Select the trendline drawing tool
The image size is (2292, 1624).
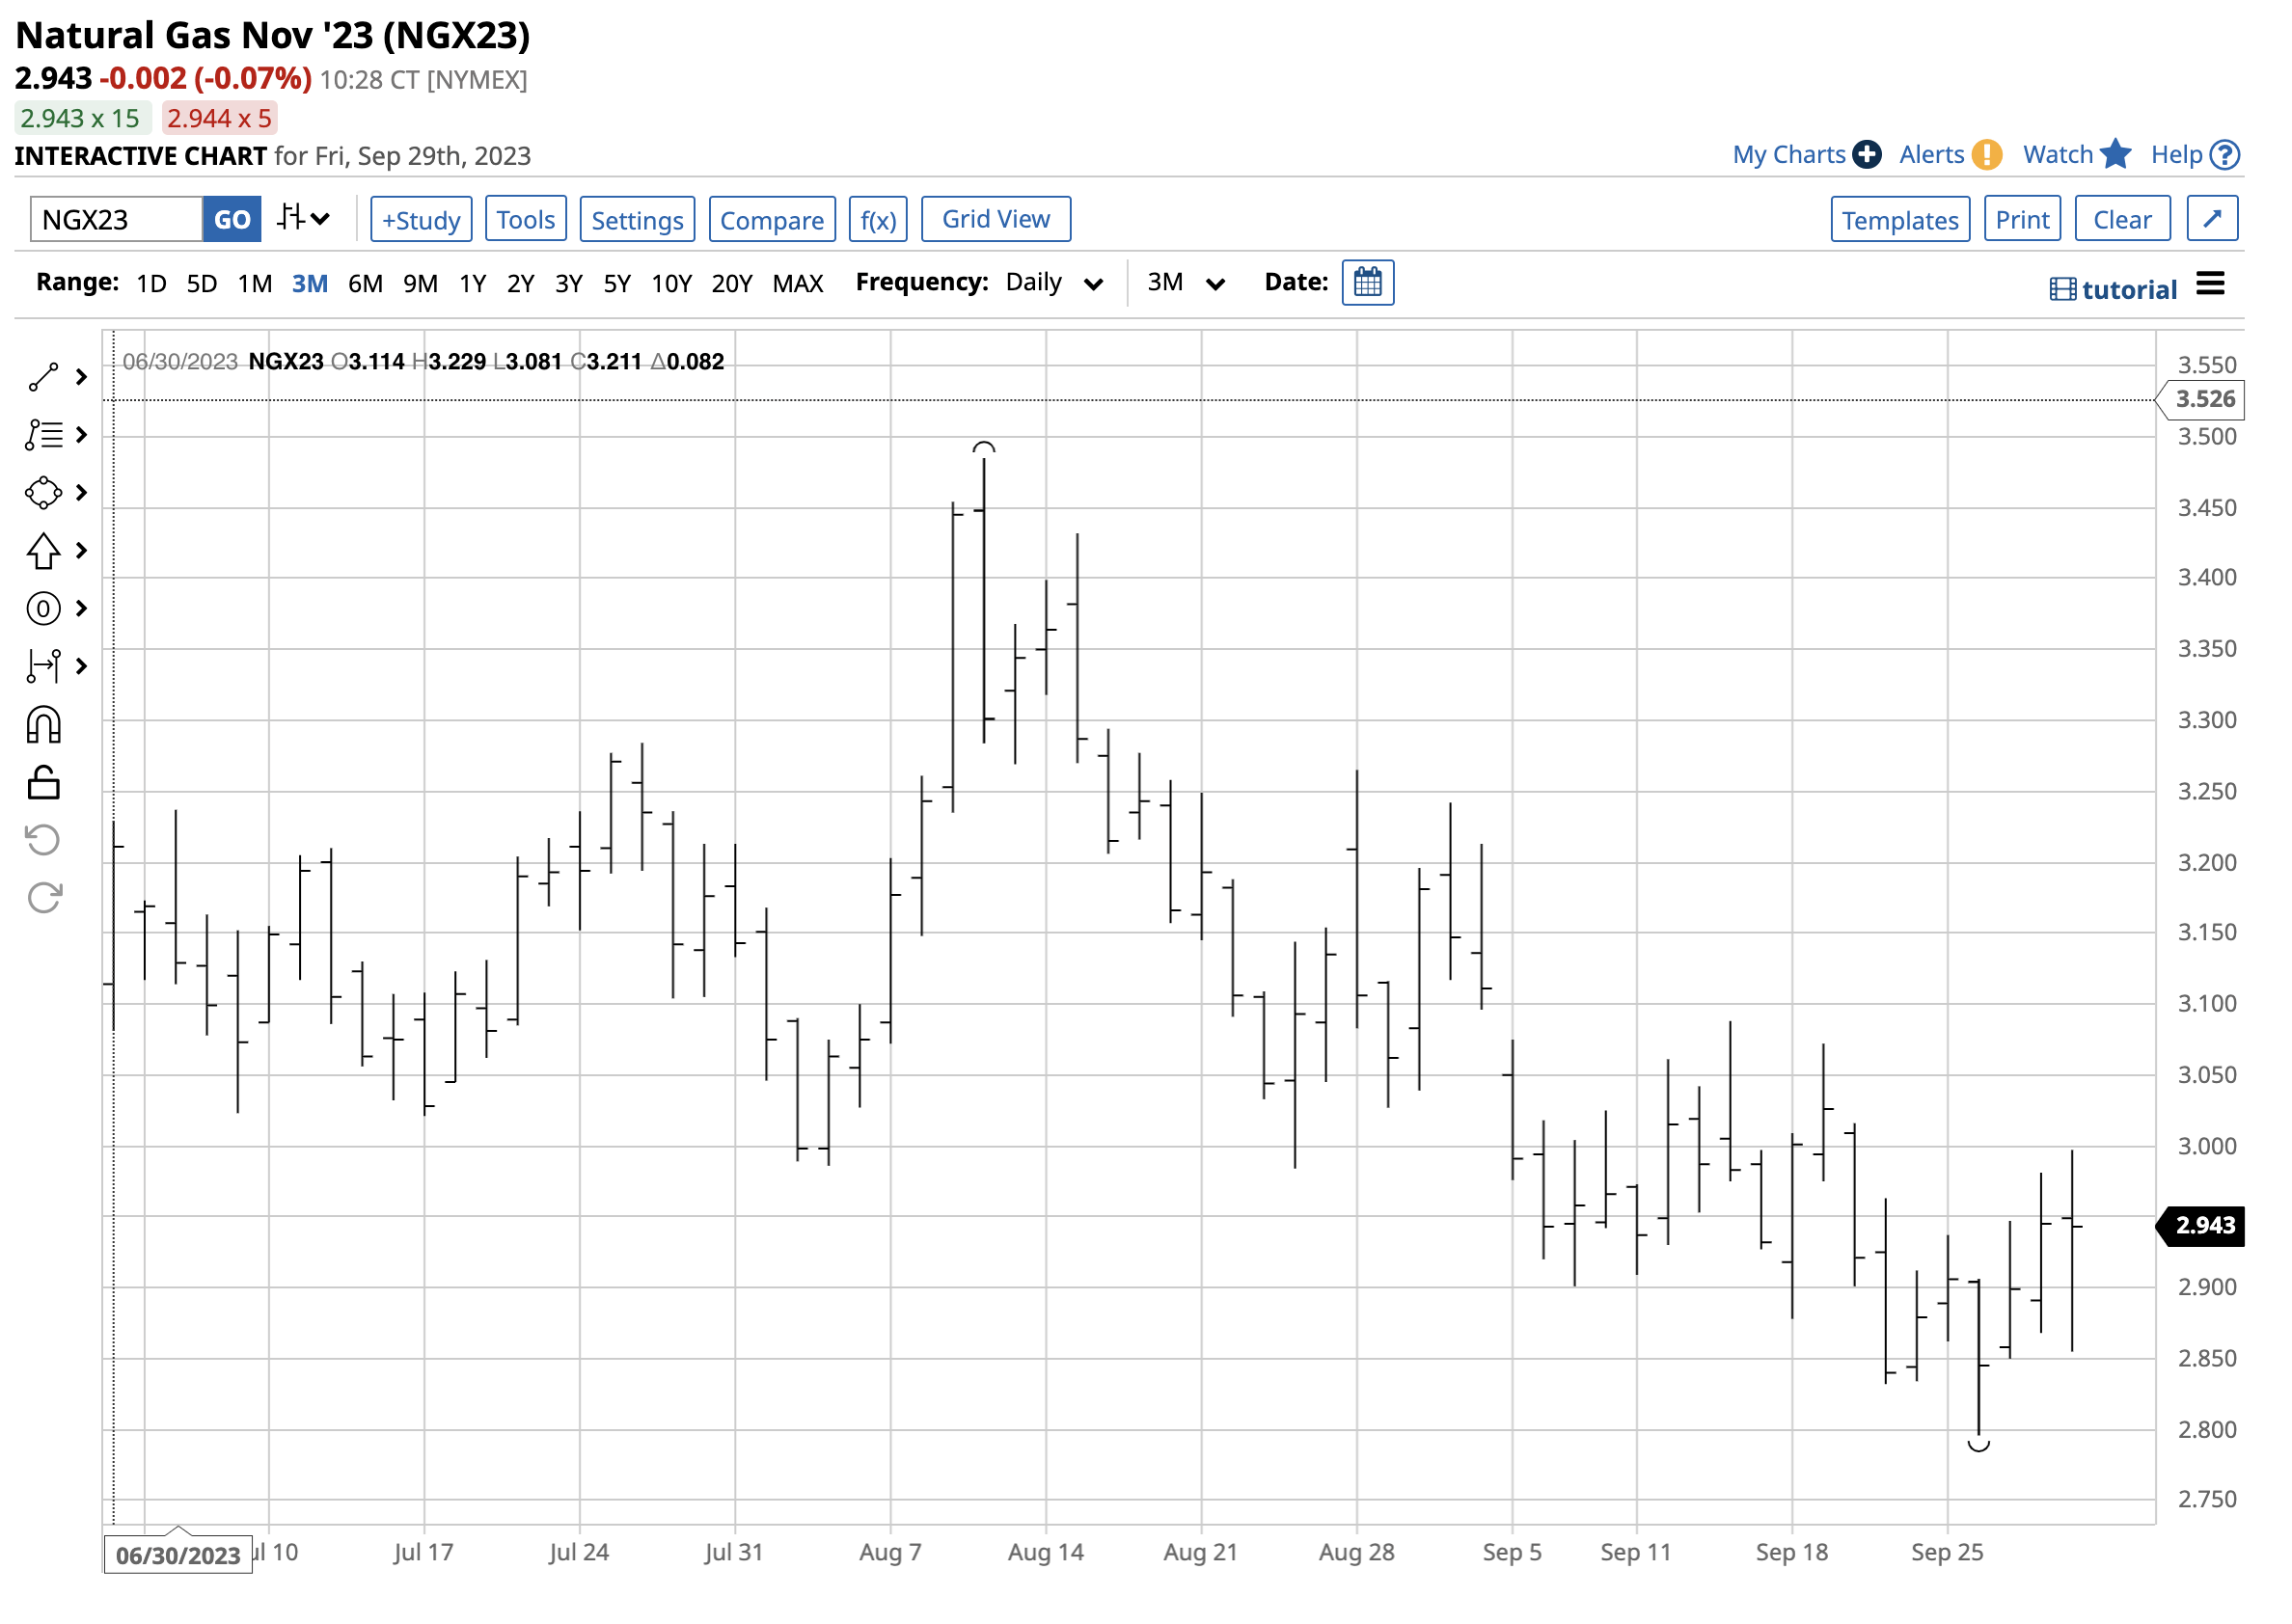click(x=44, y=377)
